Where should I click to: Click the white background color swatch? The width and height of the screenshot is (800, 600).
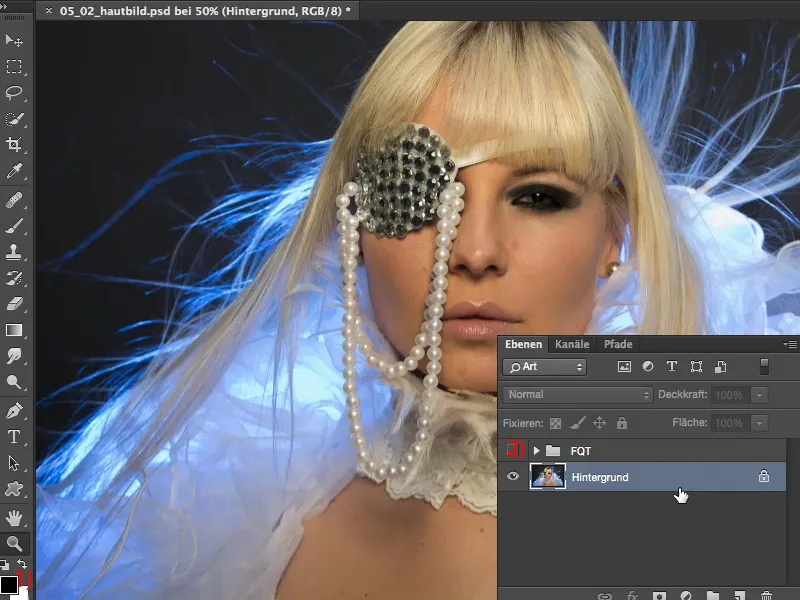point(23,594)
